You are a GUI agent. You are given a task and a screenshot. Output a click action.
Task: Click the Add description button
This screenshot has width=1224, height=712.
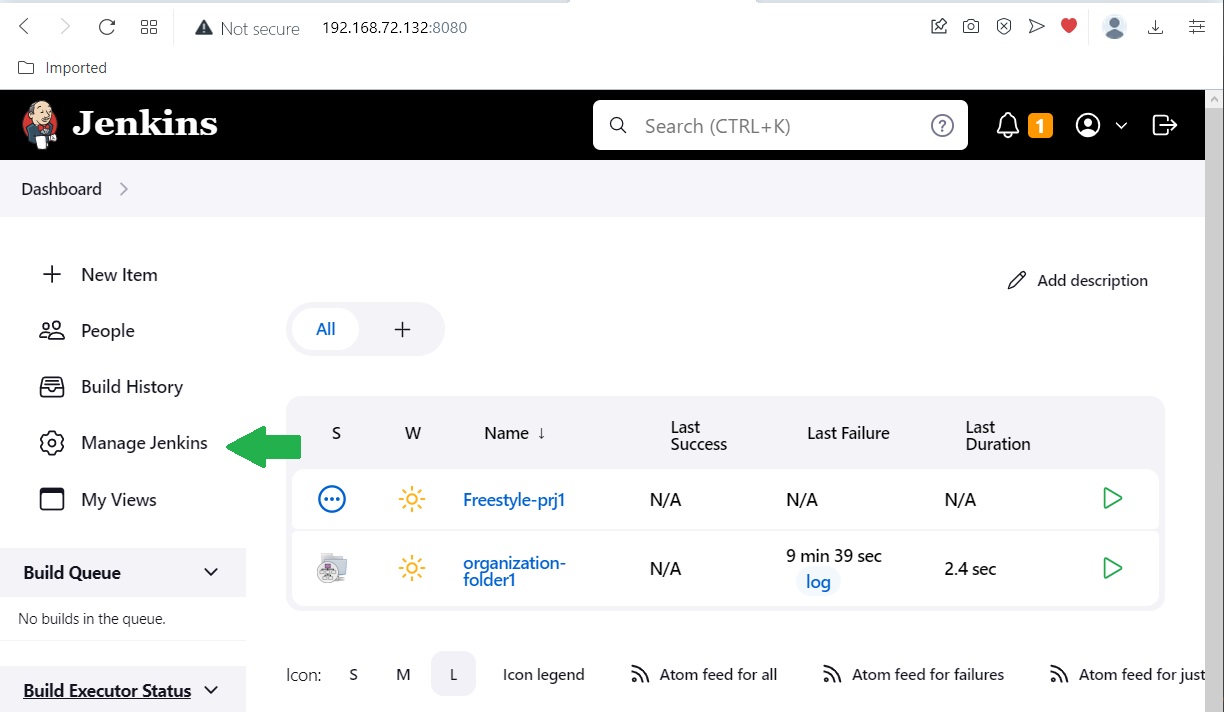click(x=1077, y=281)
